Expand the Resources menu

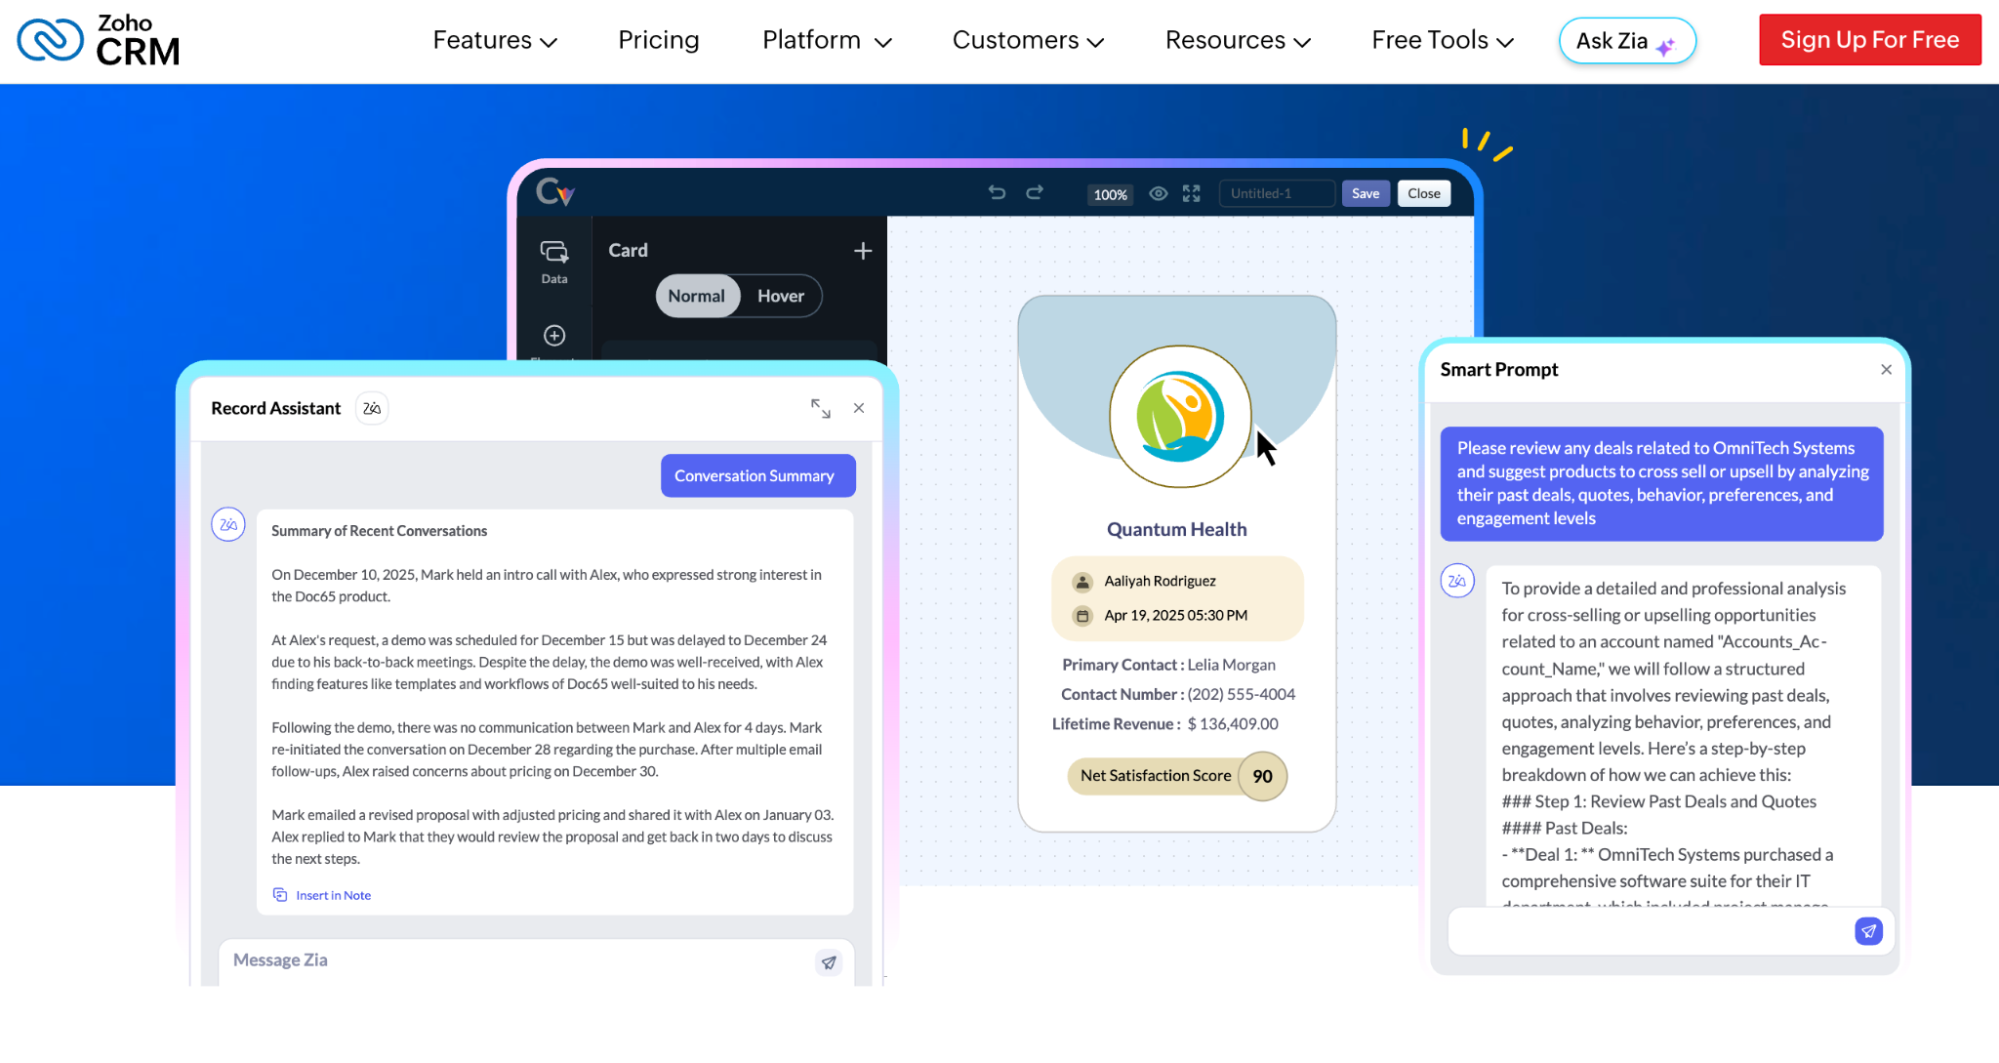click(x=1238, y=40)
